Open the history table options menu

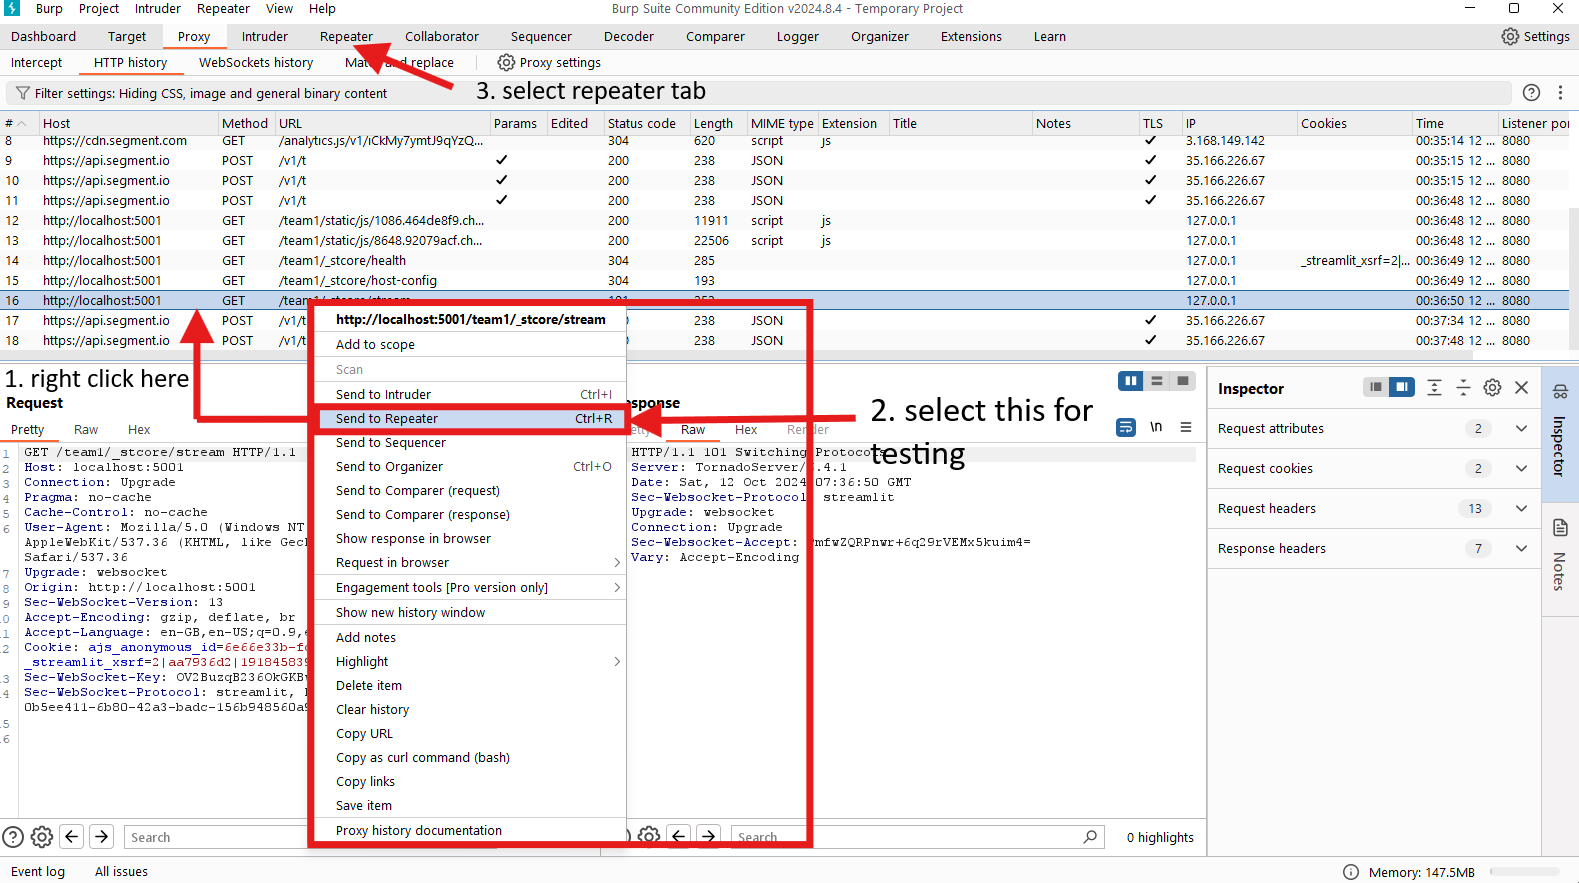1560,92
